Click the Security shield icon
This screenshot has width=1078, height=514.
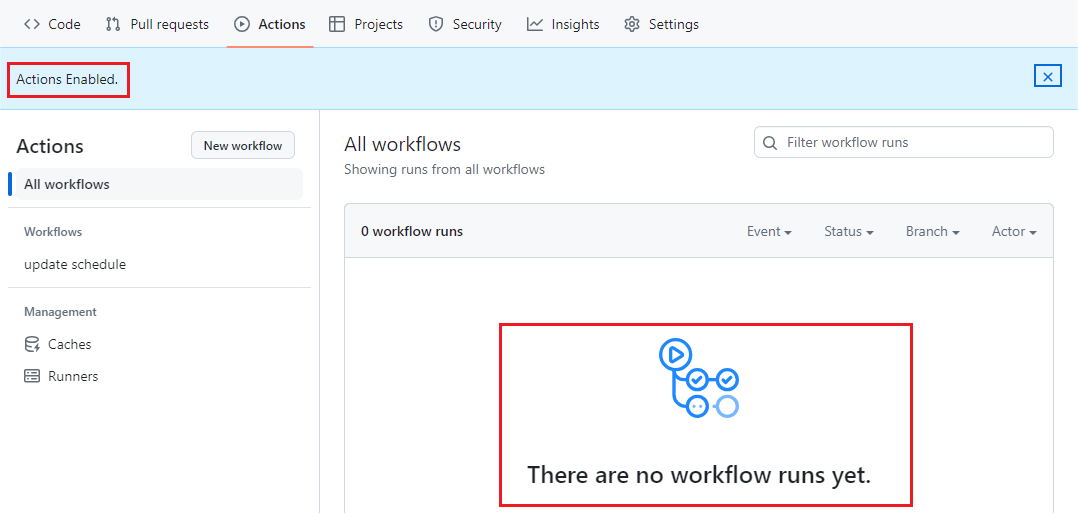435,24
